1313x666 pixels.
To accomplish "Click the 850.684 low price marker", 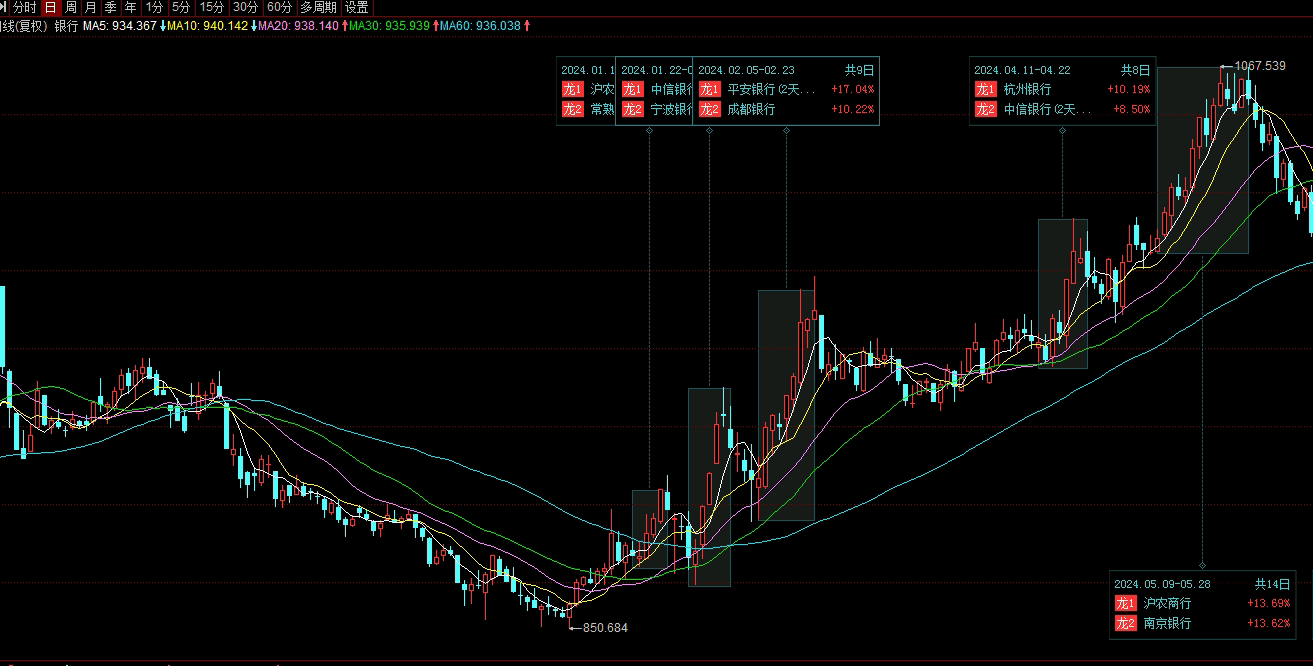I will click(605, 628).
